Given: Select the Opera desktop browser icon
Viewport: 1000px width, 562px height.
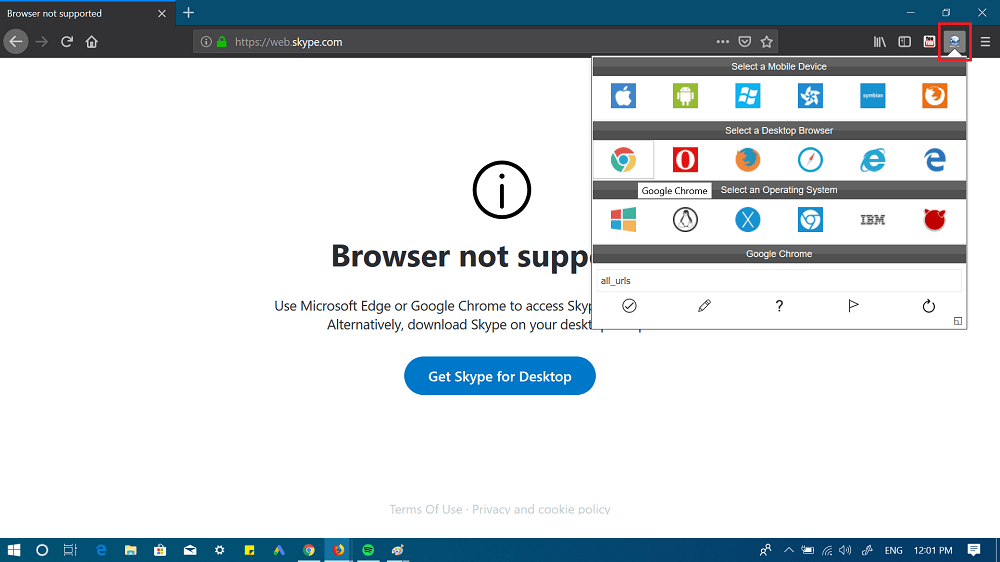Looking at the screenshot, I should [x=686, y=160].
